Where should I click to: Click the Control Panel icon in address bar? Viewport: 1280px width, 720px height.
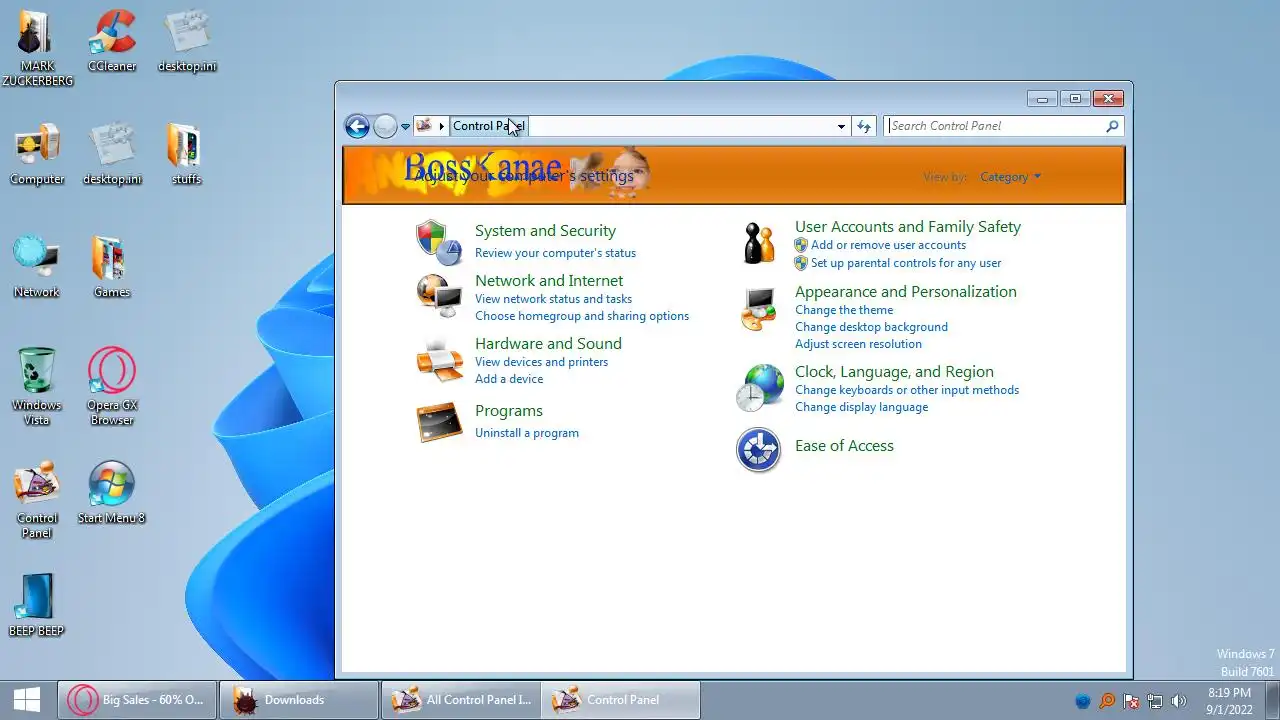(424, 125)
